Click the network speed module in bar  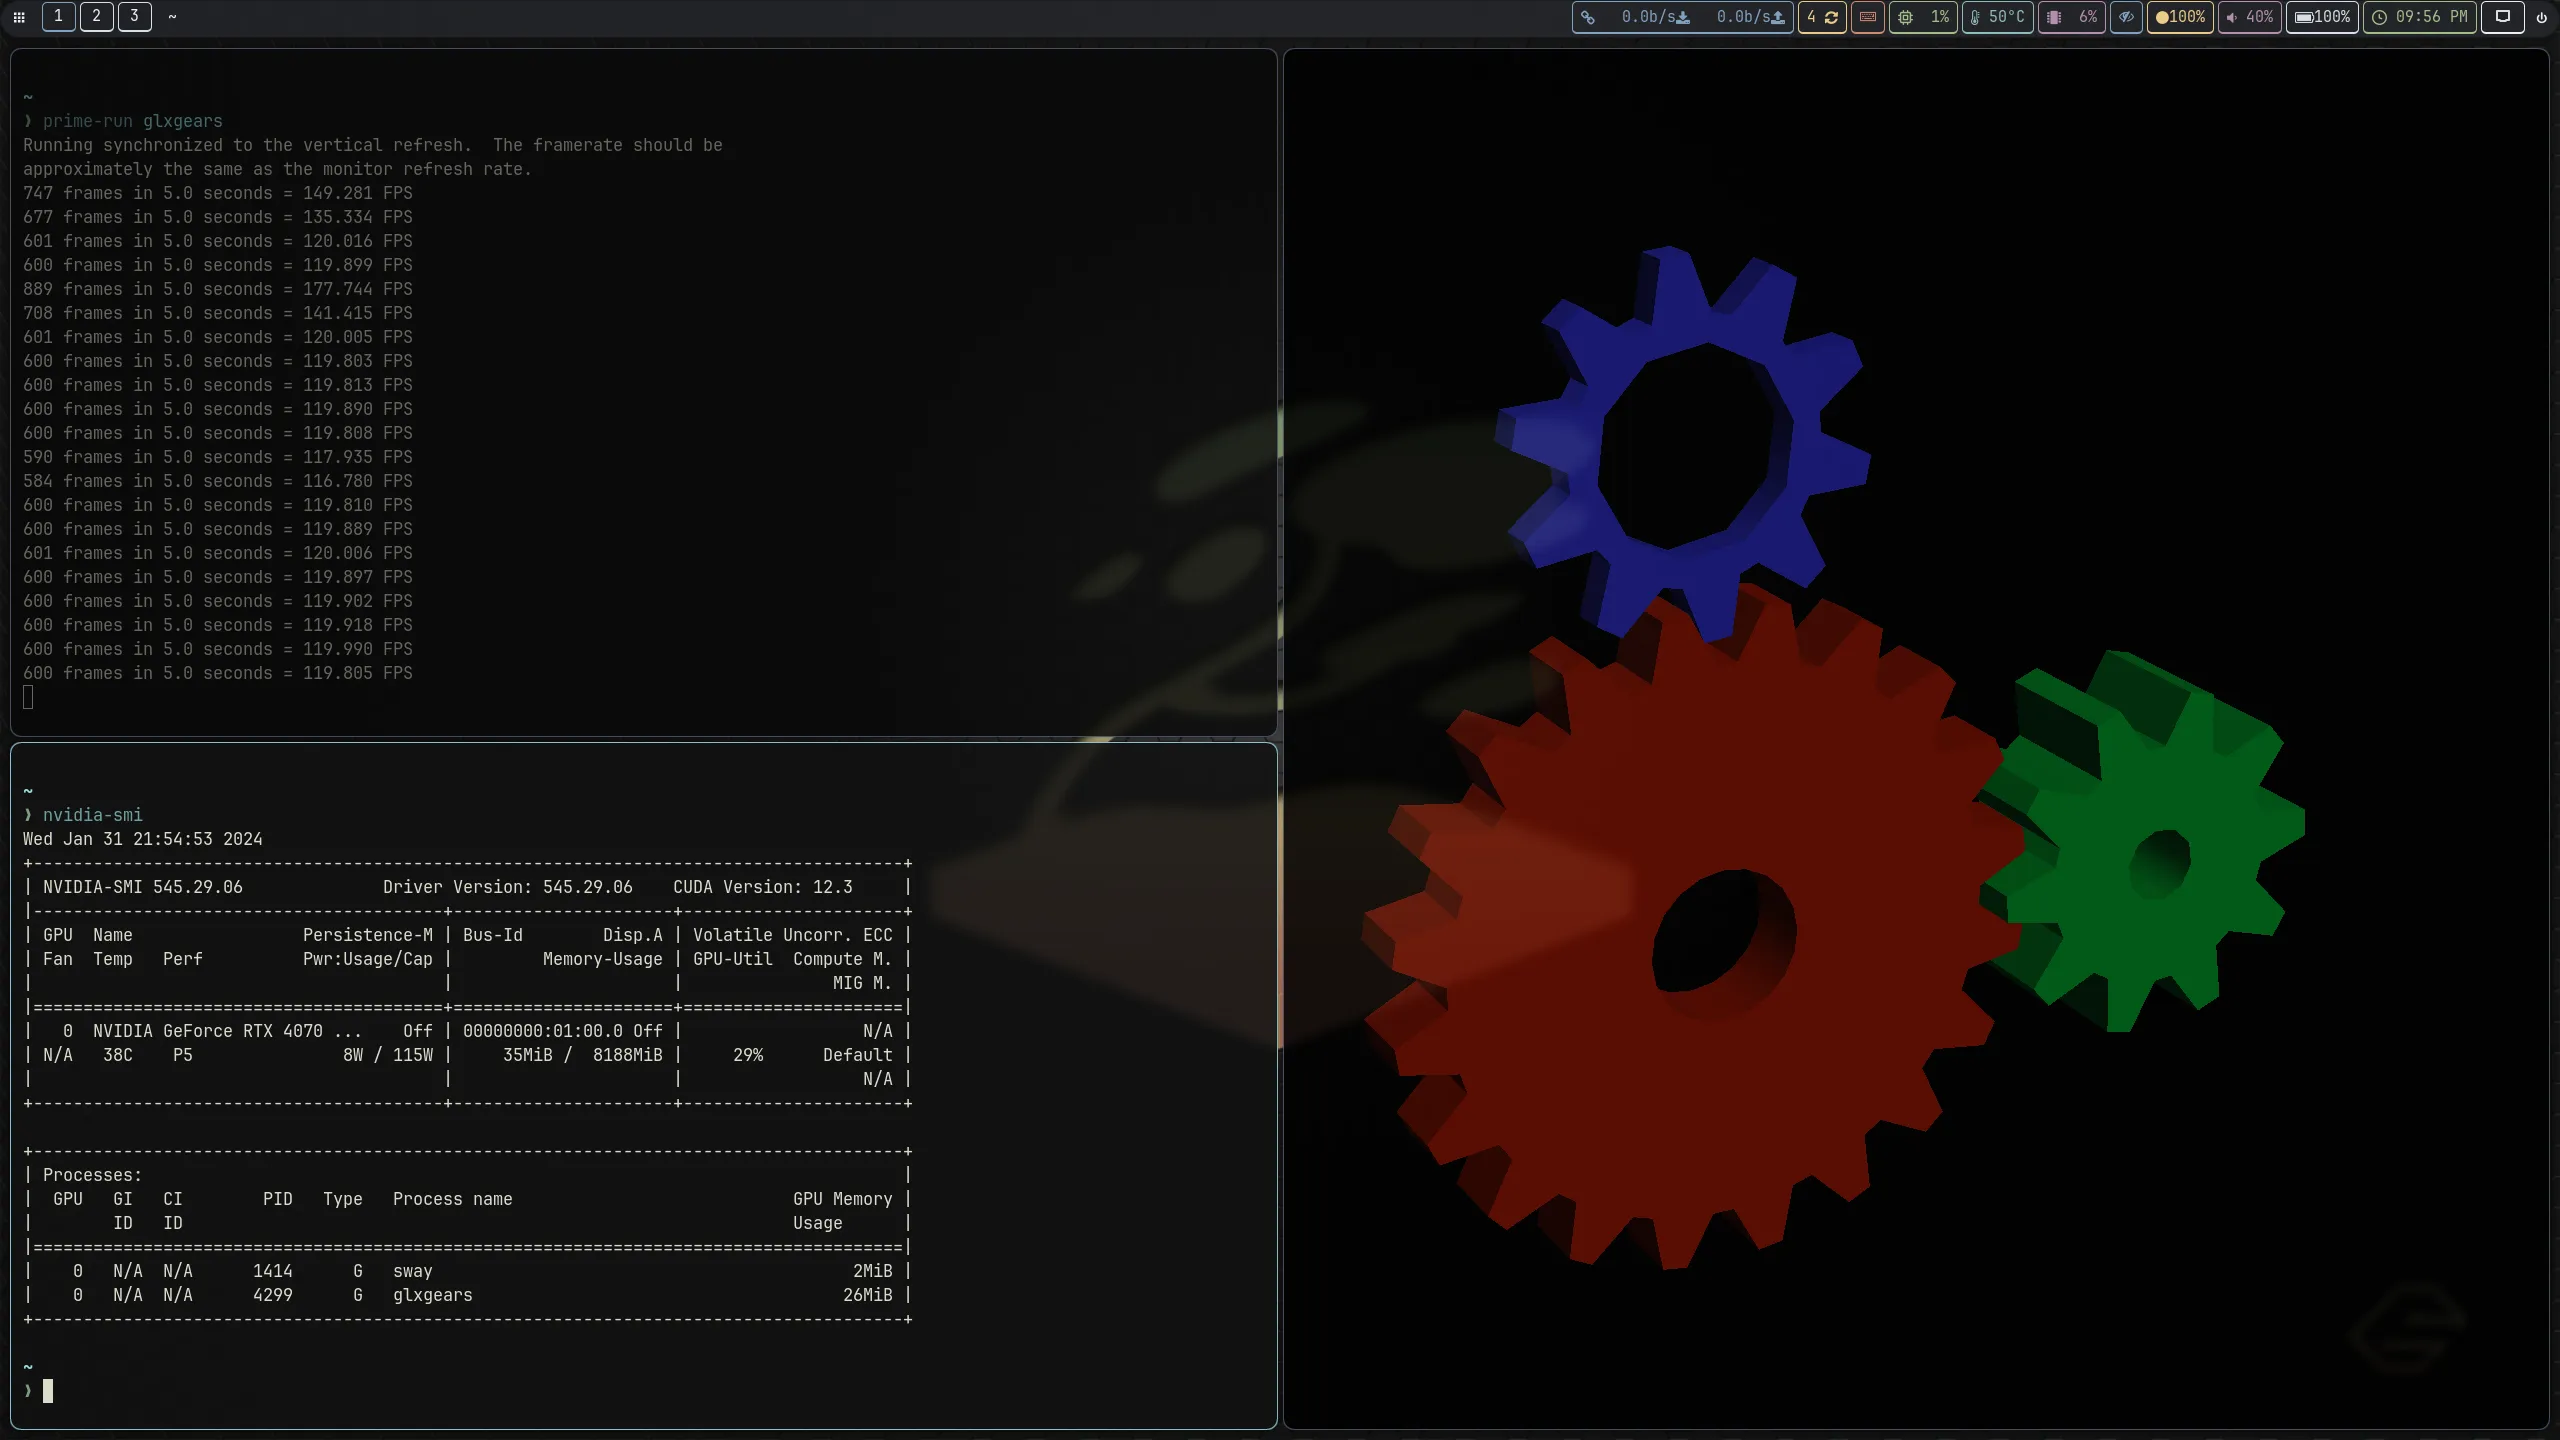tap(1683, 17)
